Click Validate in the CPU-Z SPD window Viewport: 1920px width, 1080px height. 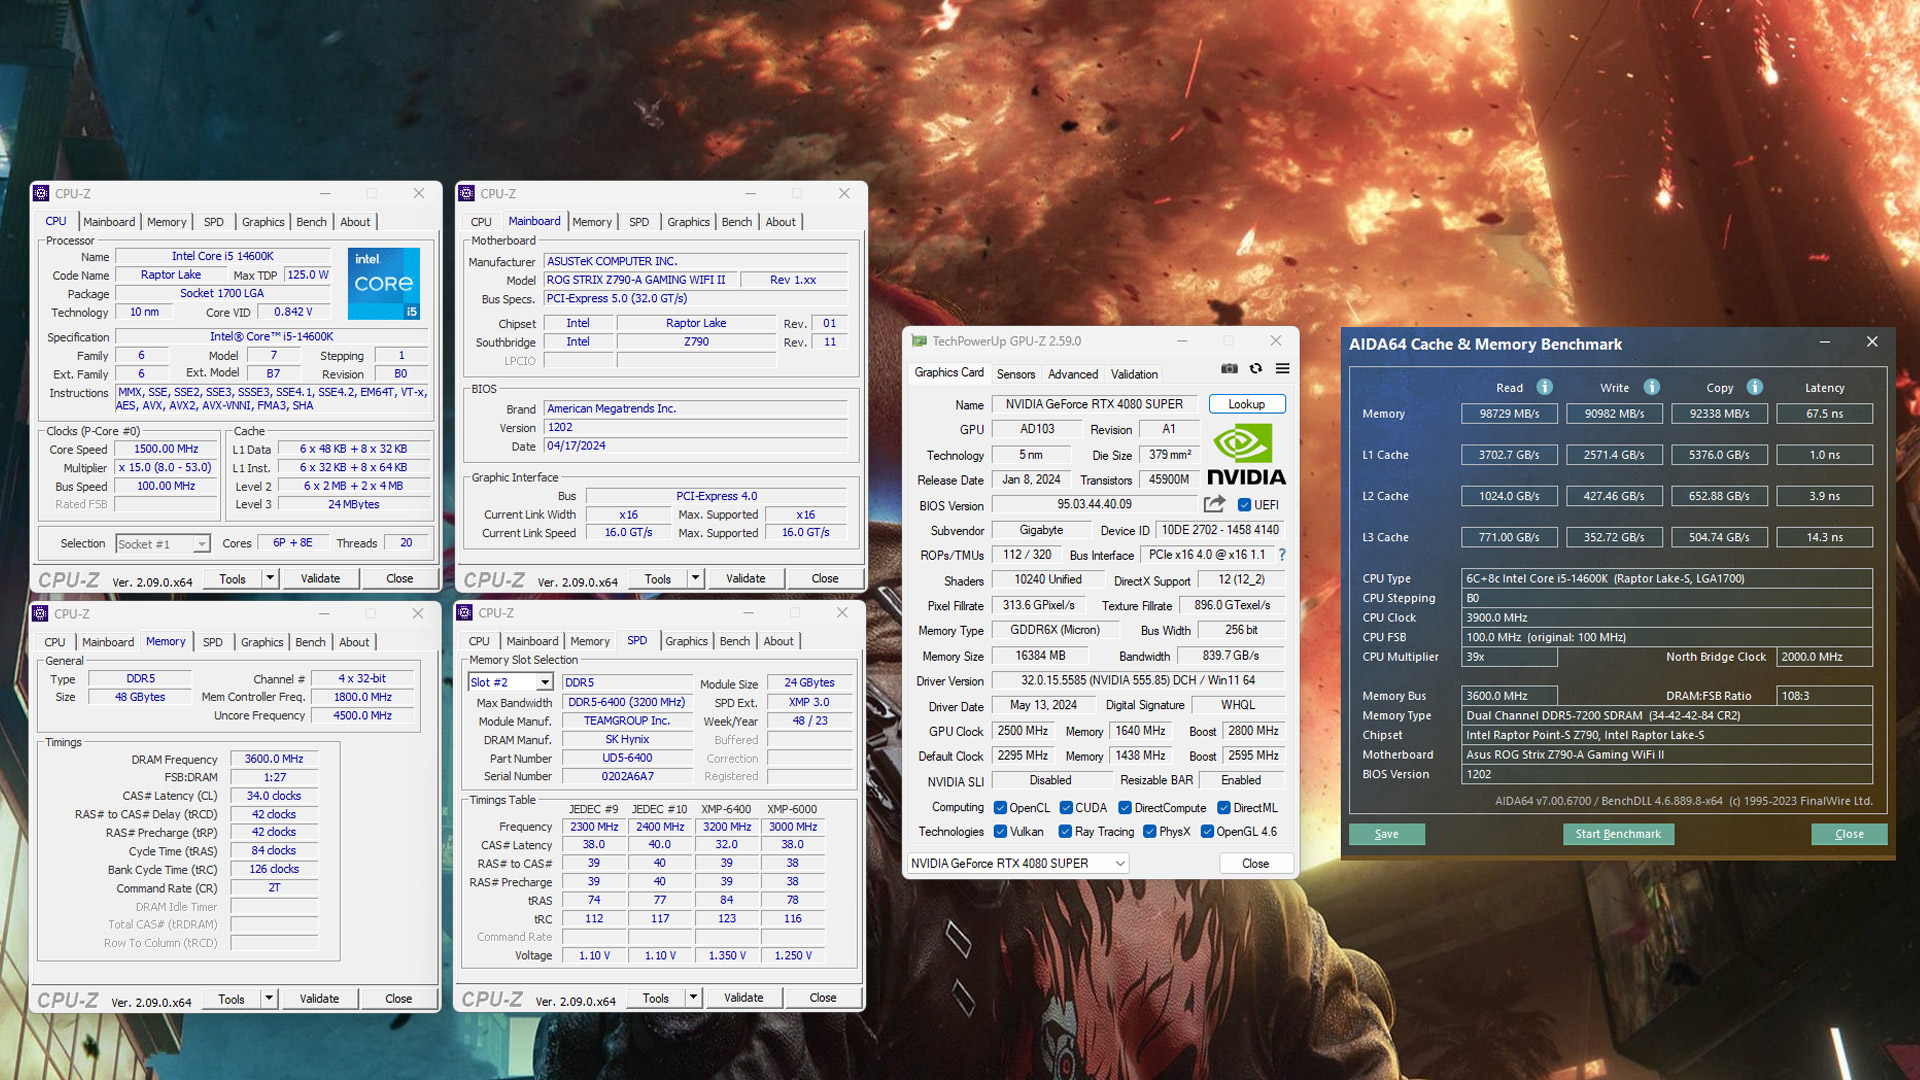tap(743, 998)
